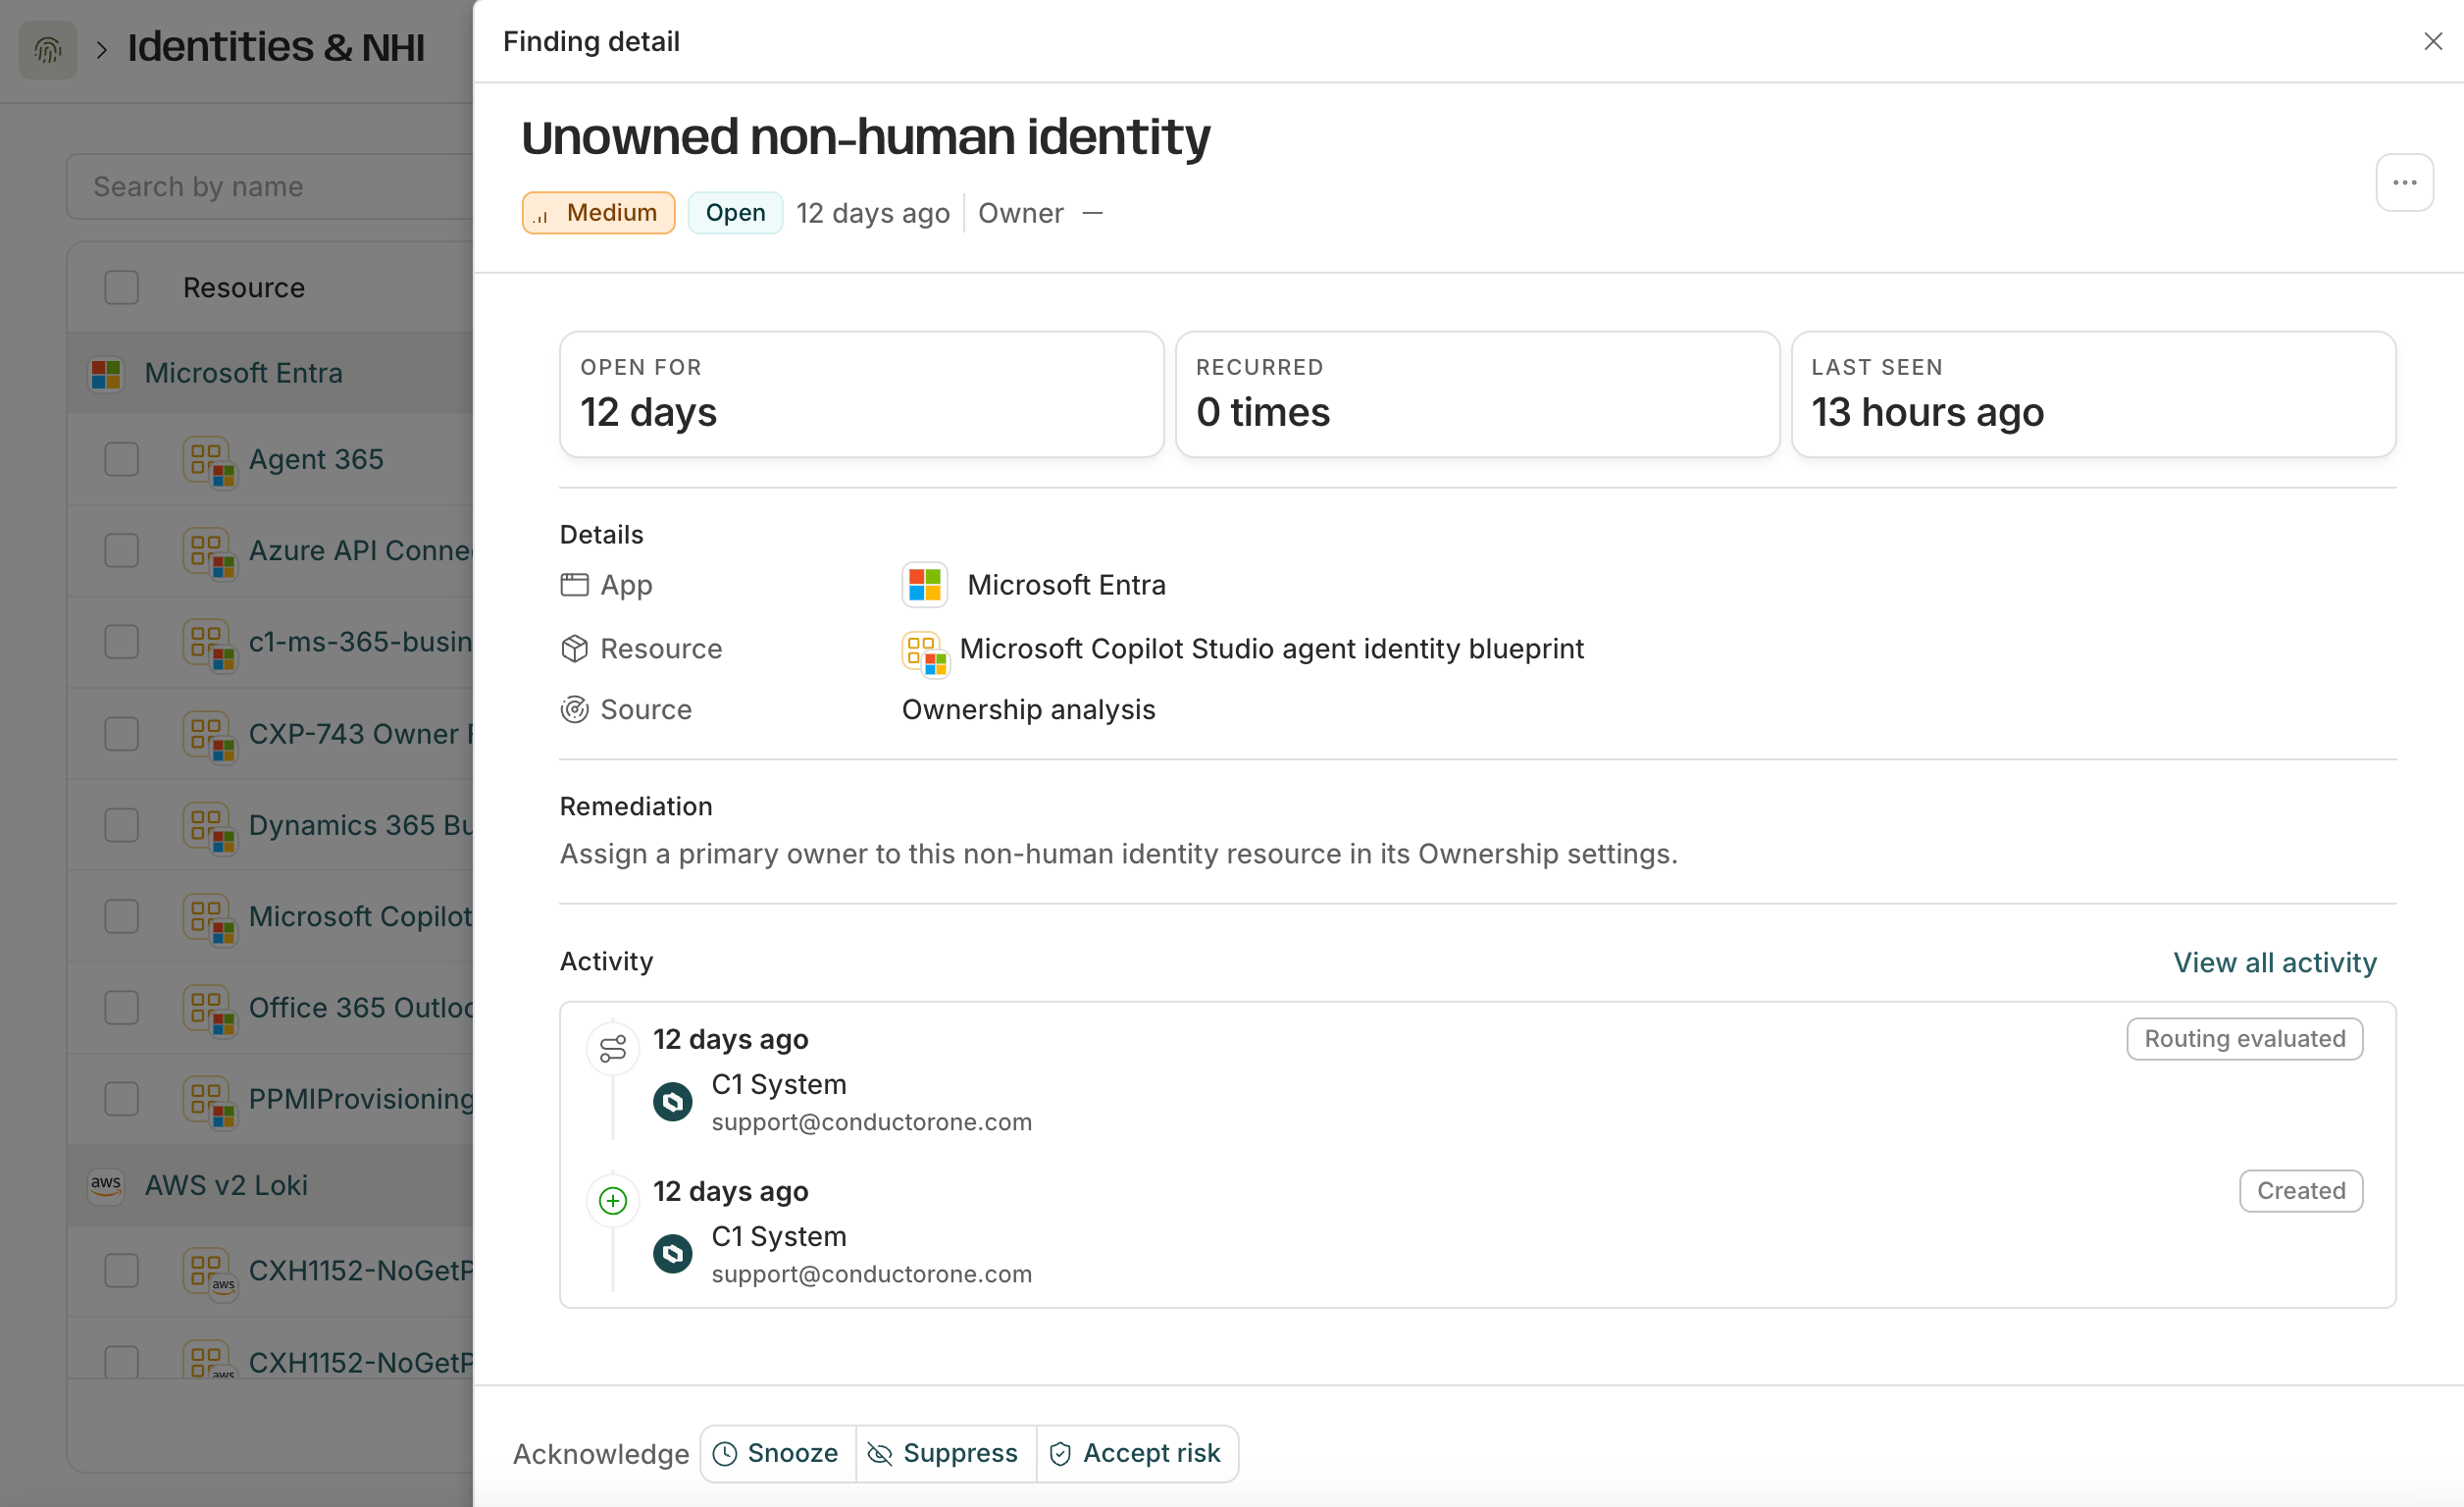2464x1507 pixels.
Task: Click the Microsoft Entra logo in Details
Action: pyautogui.click(x=925, y=585)
